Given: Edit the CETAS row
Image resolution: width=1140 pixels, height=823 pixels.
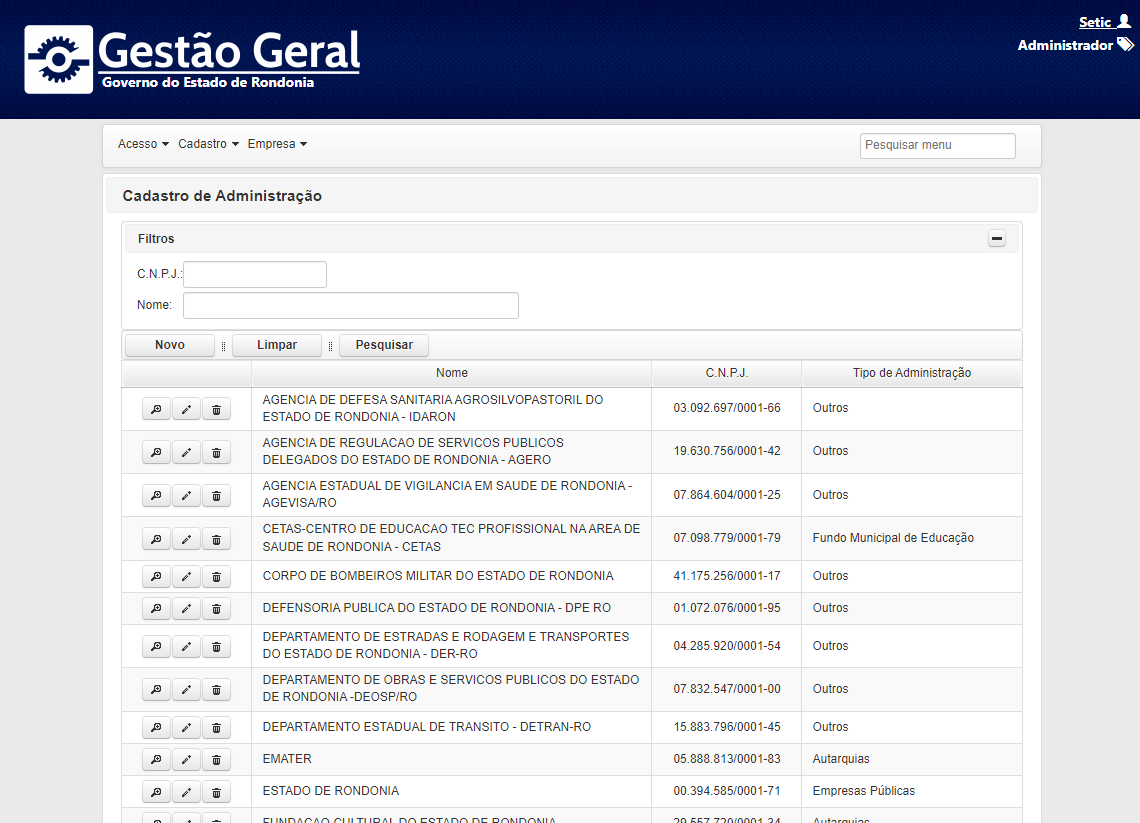Looking at the screenshot, I should pos(186,539).
